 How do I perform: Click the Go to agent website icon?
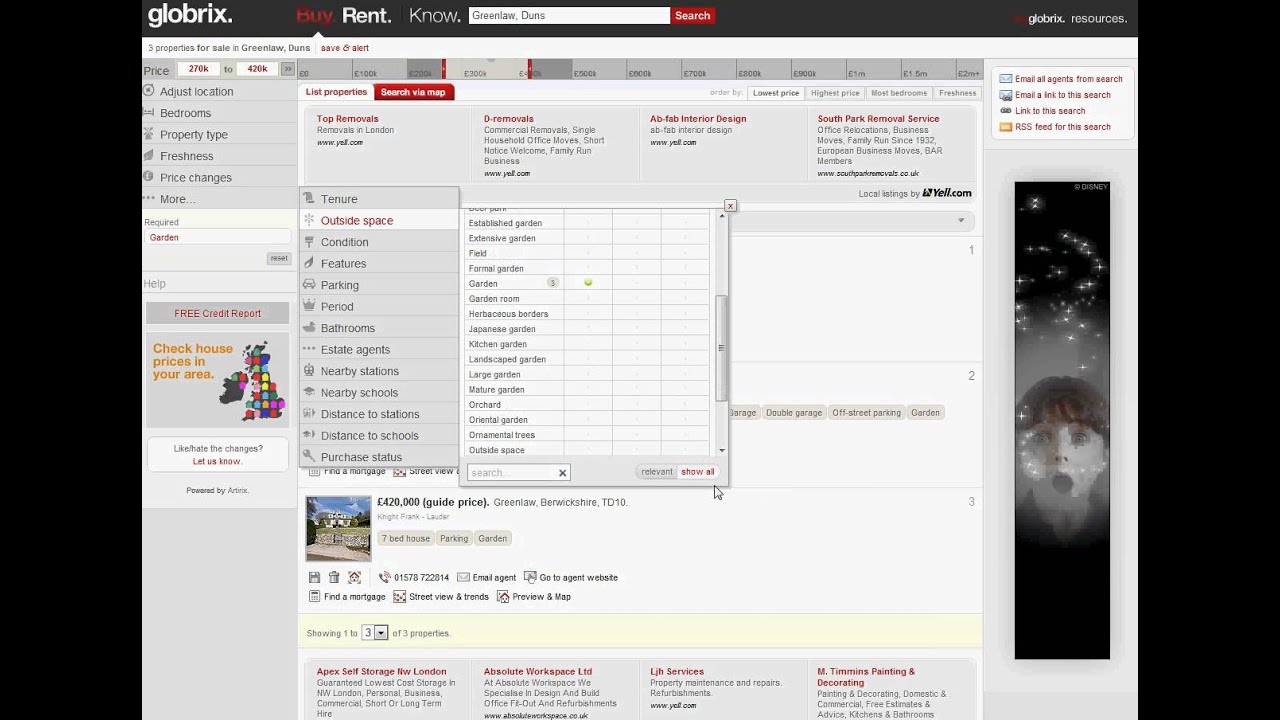tap(530, 578)
